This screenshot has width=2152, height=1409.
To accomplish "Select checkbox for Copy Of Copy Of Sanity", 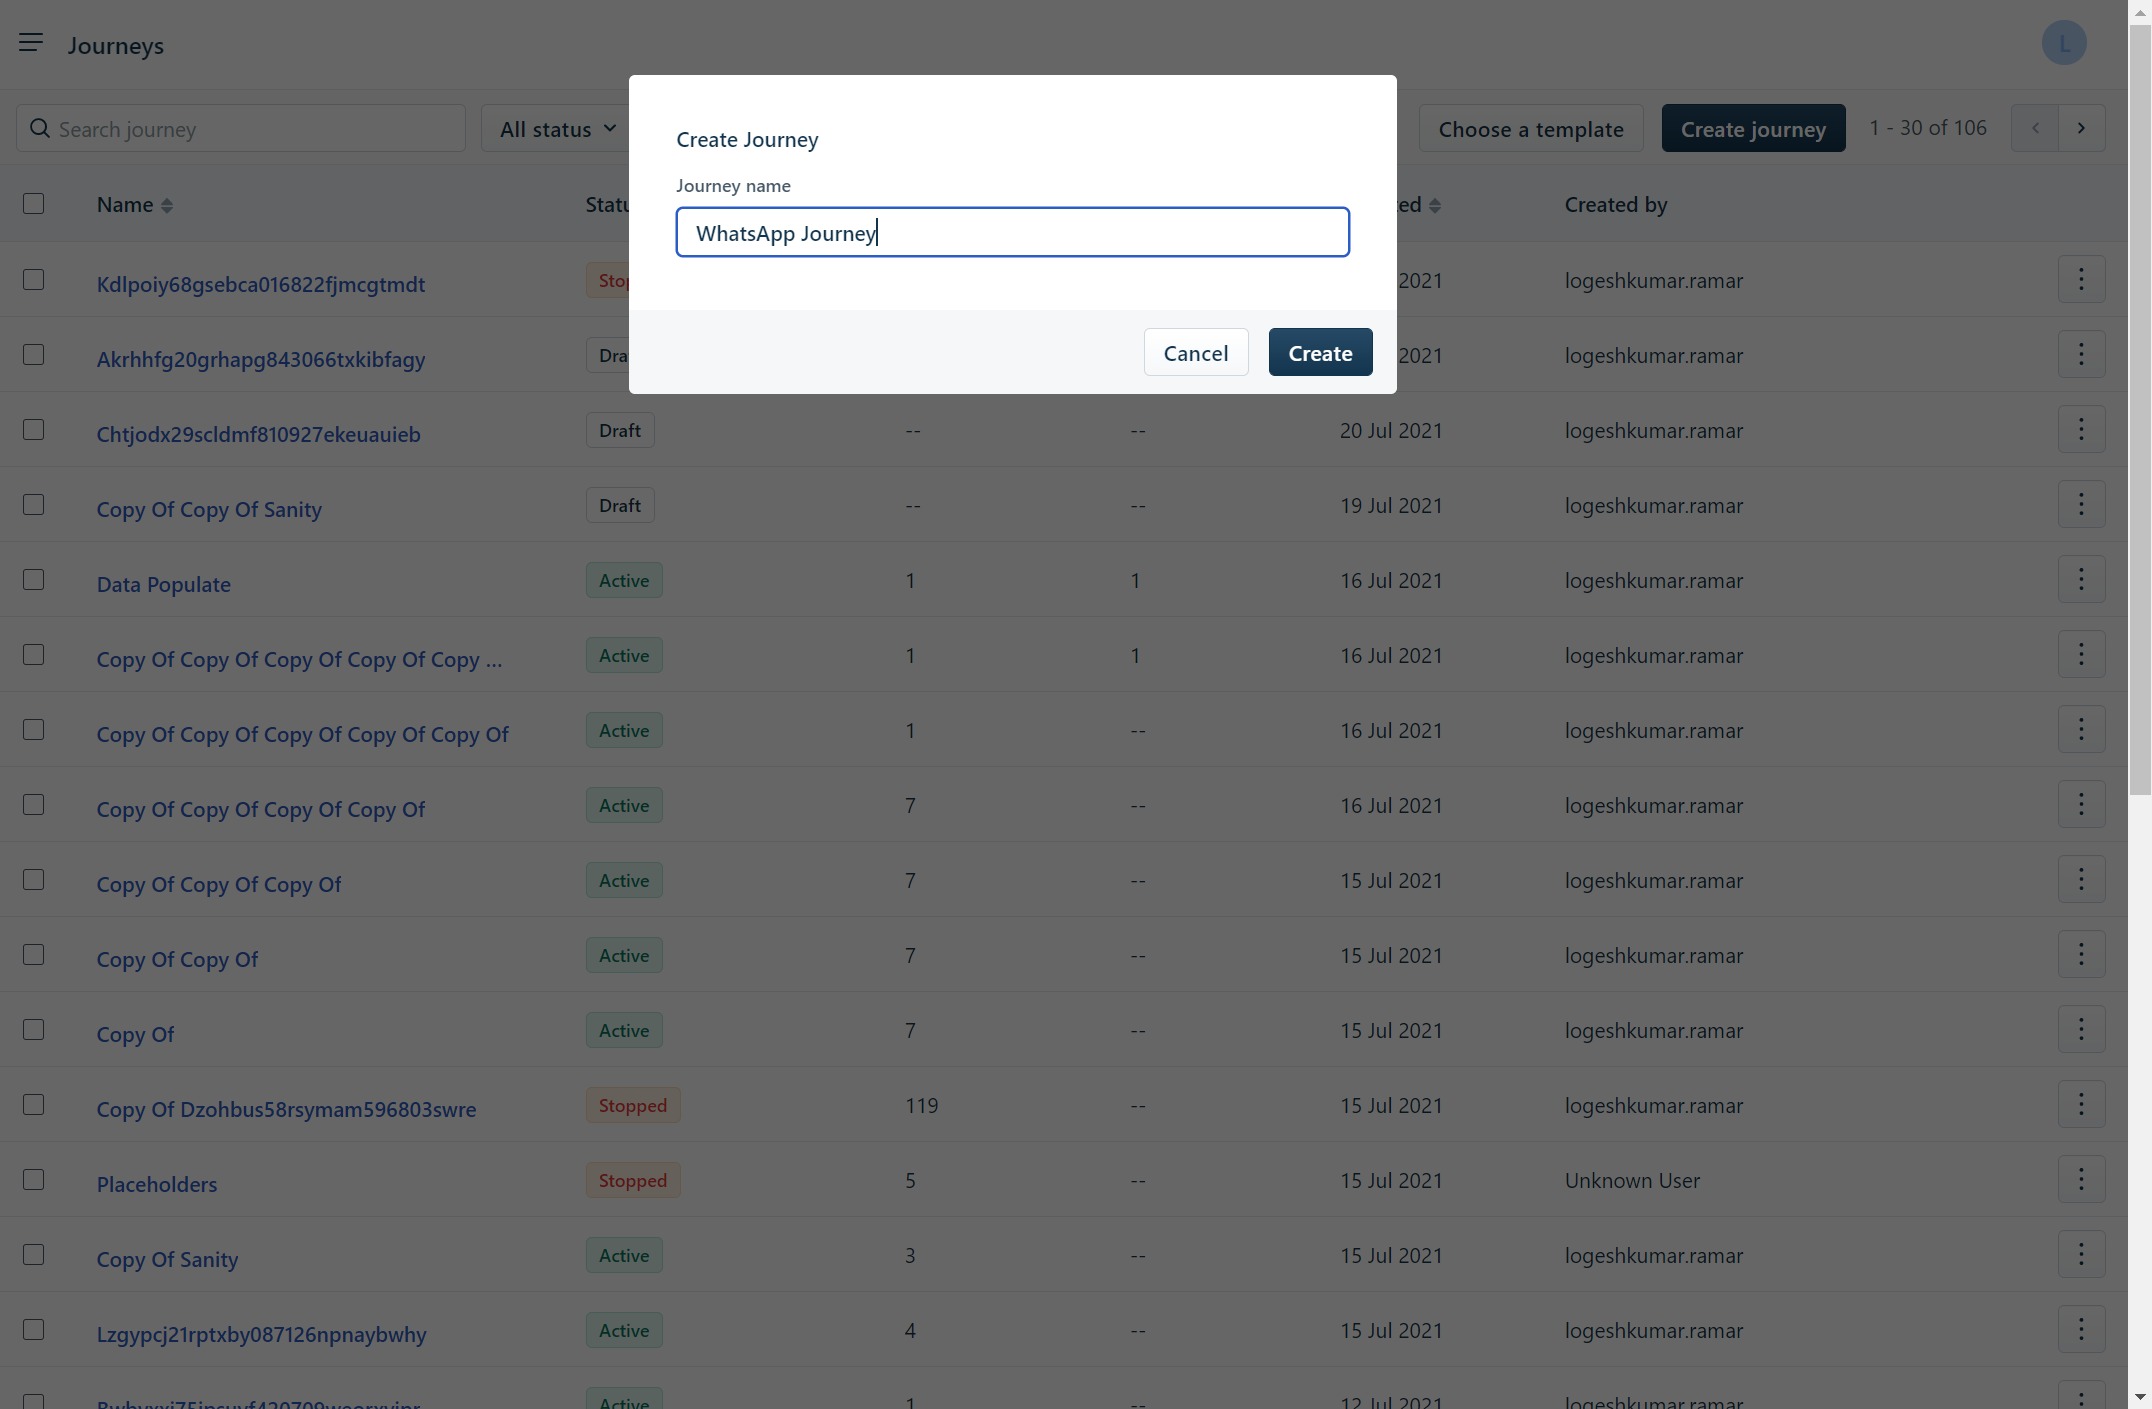I will point(34,504).
